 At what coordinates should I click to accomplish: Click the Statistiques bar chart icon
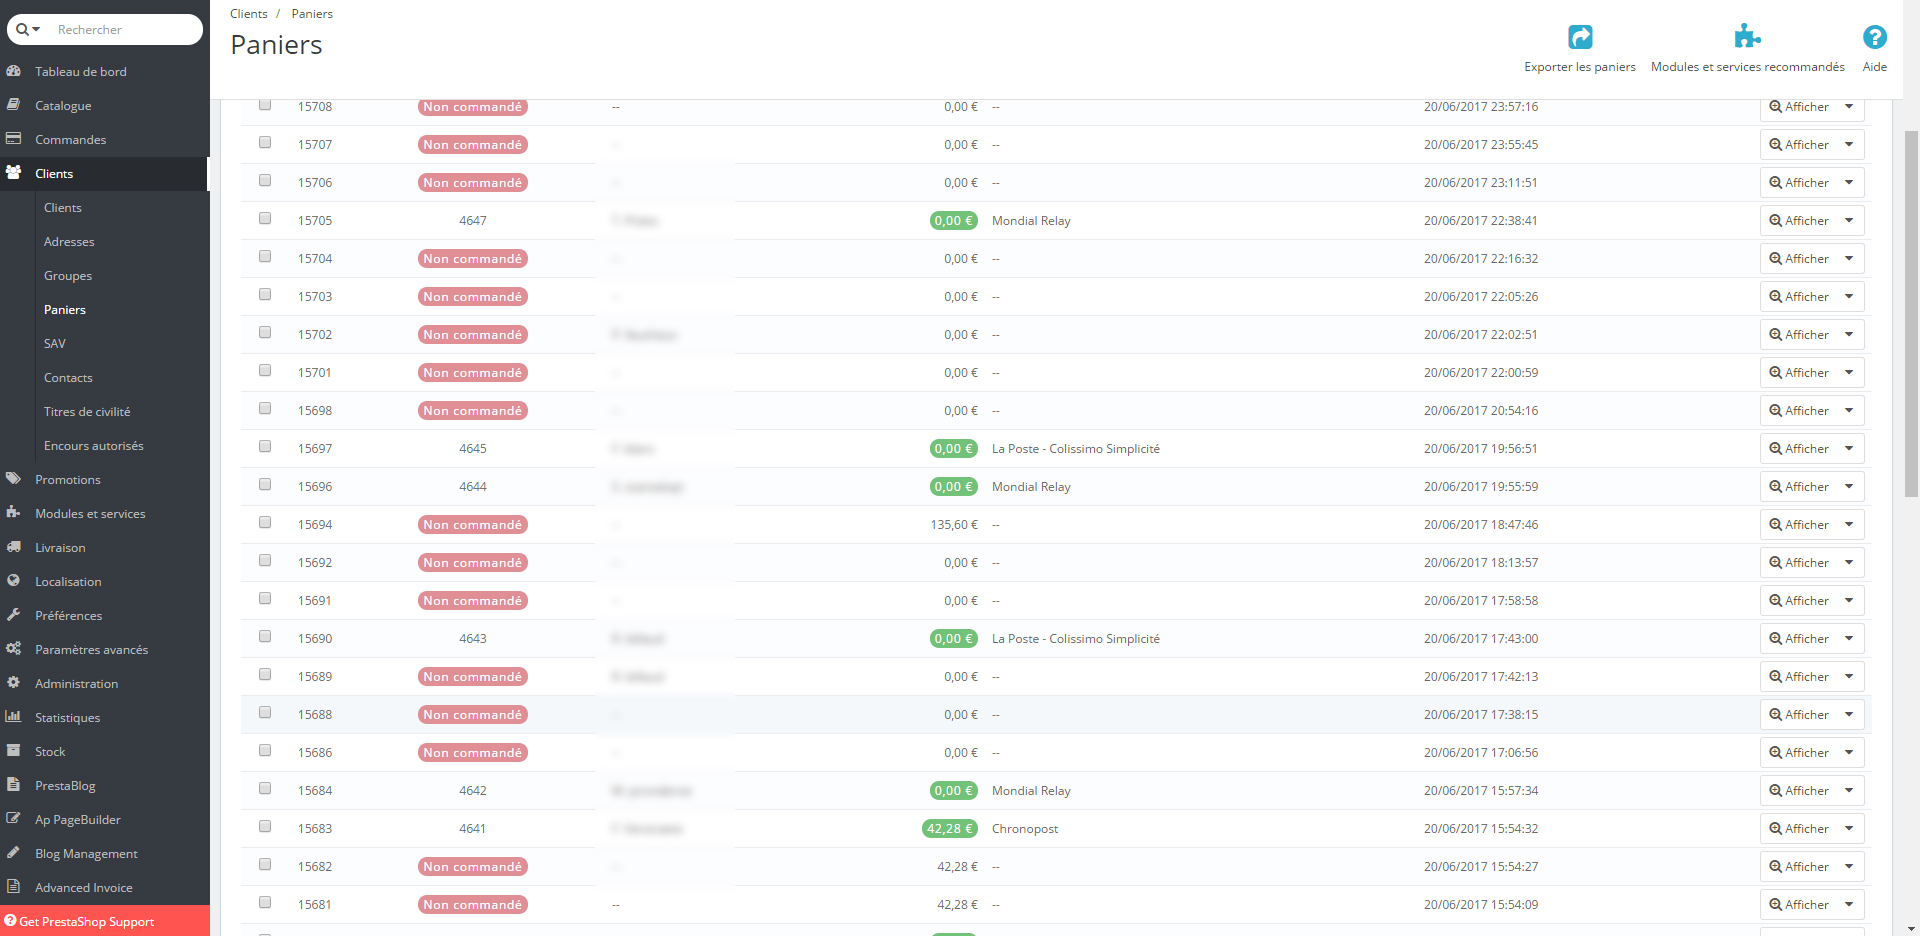14,717
